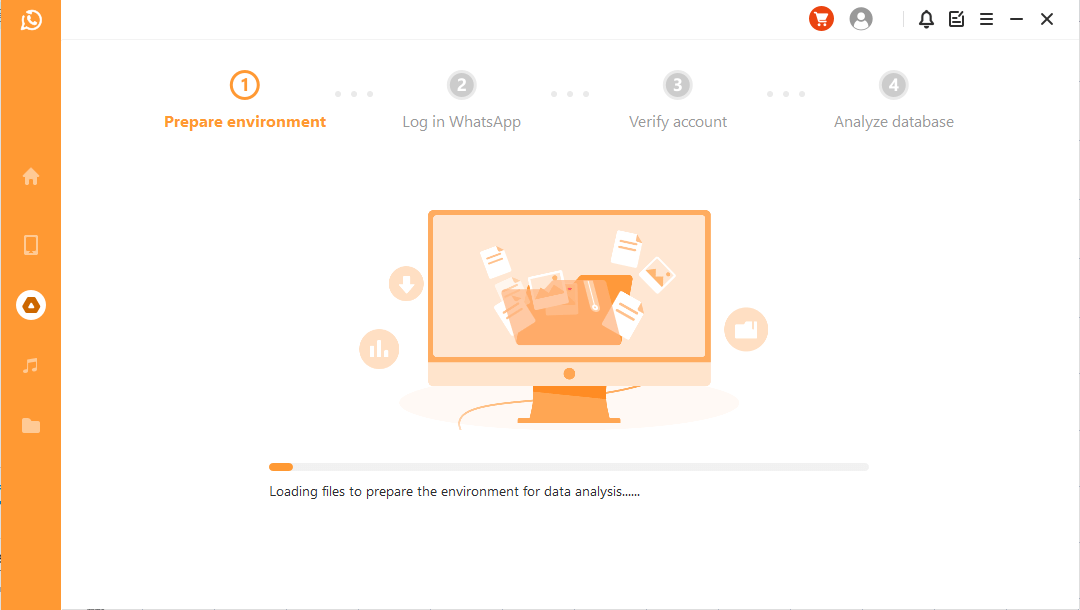Select the music note sidebar icon
The image size is (1080, 610).
[31, 365]
